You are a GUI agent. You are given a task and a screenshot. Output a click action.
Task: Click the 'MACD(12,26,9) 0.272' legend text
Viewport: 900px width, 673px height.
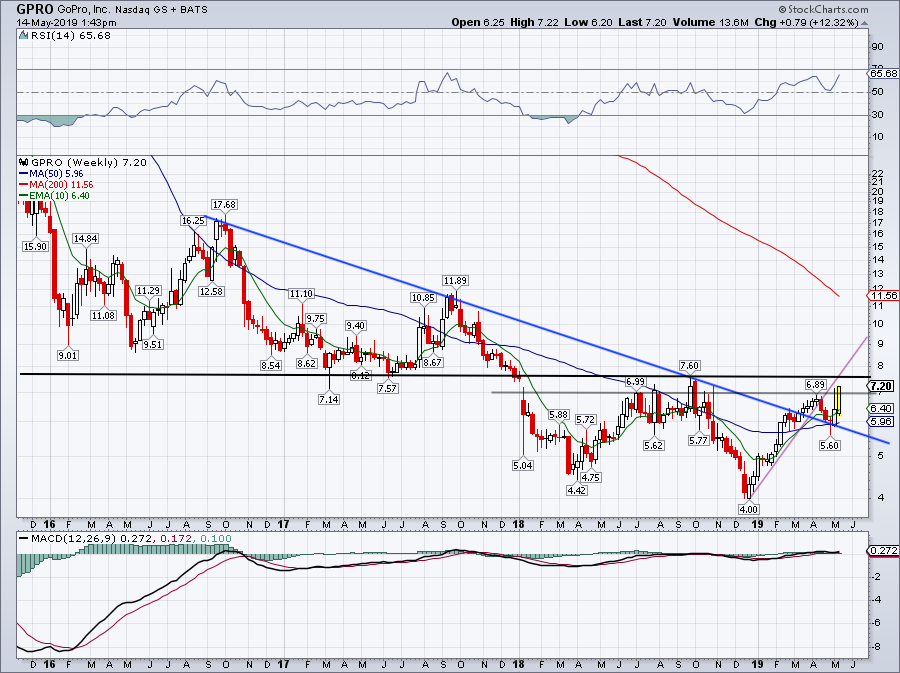[92, 539]
